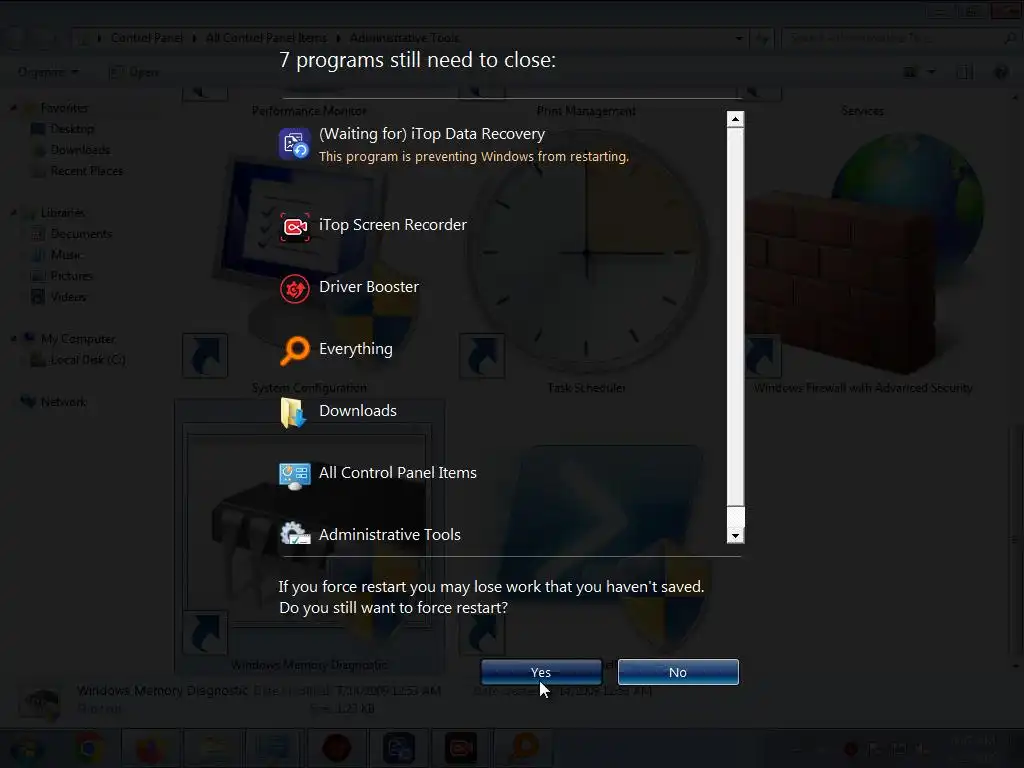
Task: Click iTop Data Recovery taskbar icon
Action: pyautogui.click(x=398, y=748)
